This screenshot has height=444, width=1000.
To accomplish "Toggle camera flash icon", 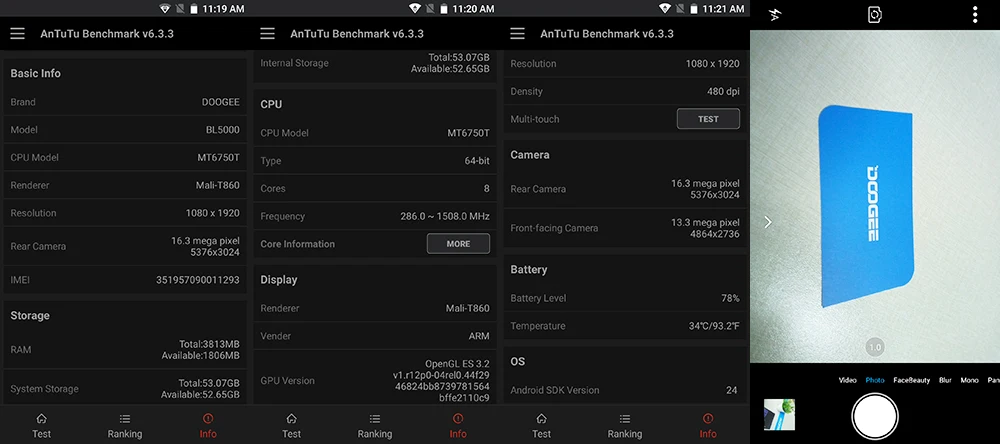I will (775, 15).
